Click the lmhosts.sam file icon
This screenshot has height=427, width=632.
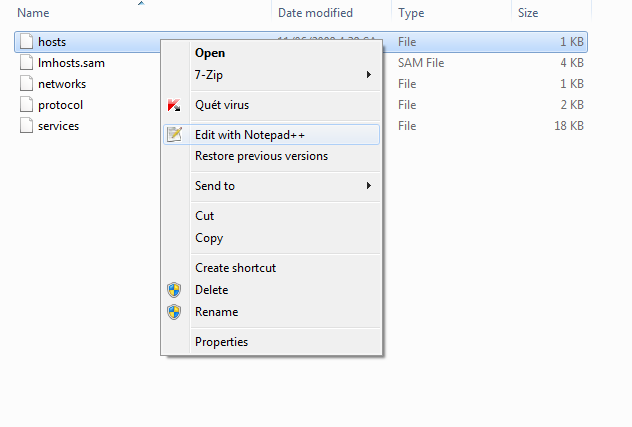[x=25, y=63]
